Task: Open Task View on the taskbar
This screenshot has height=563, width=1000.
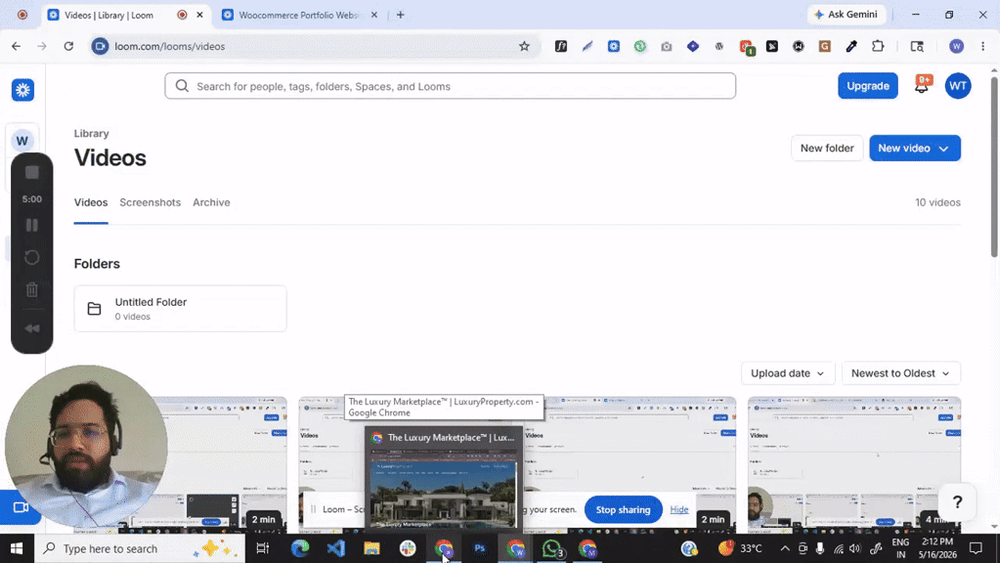Action: pyautogui.click(x=263, y=548)
